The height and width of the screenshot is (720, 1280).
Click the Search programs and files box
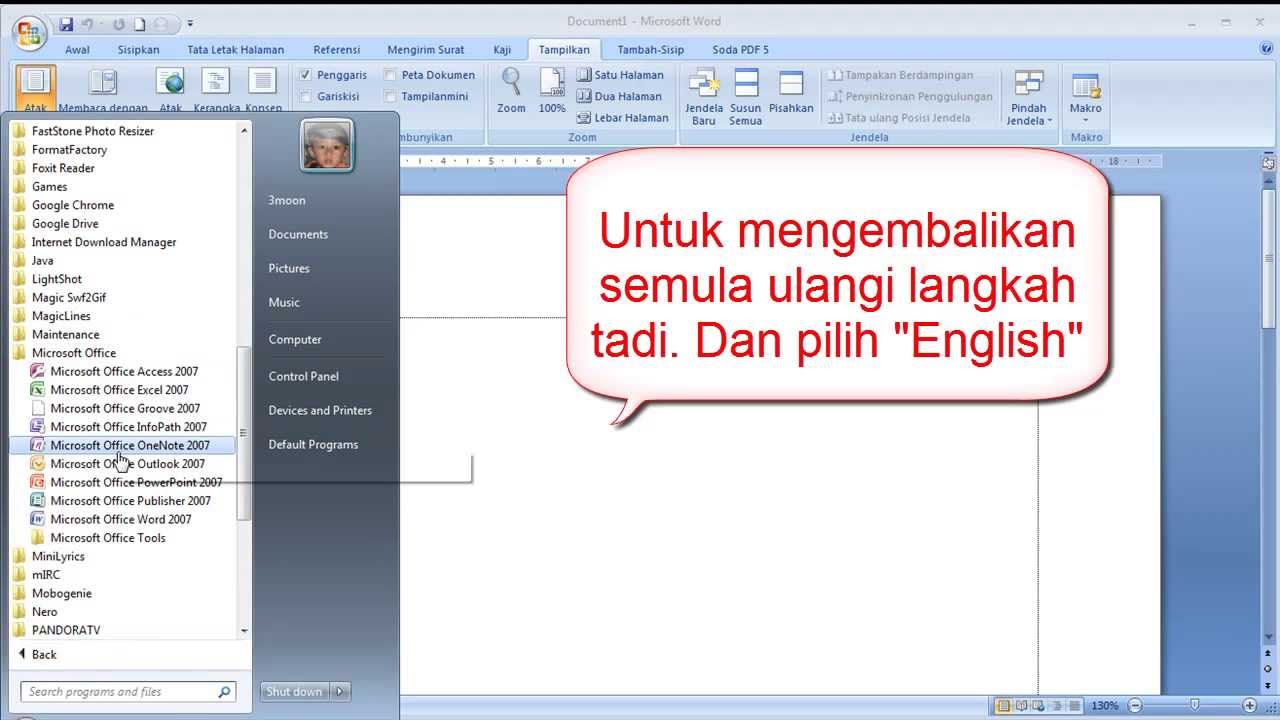pyautogui.click(x=128, y=692)
